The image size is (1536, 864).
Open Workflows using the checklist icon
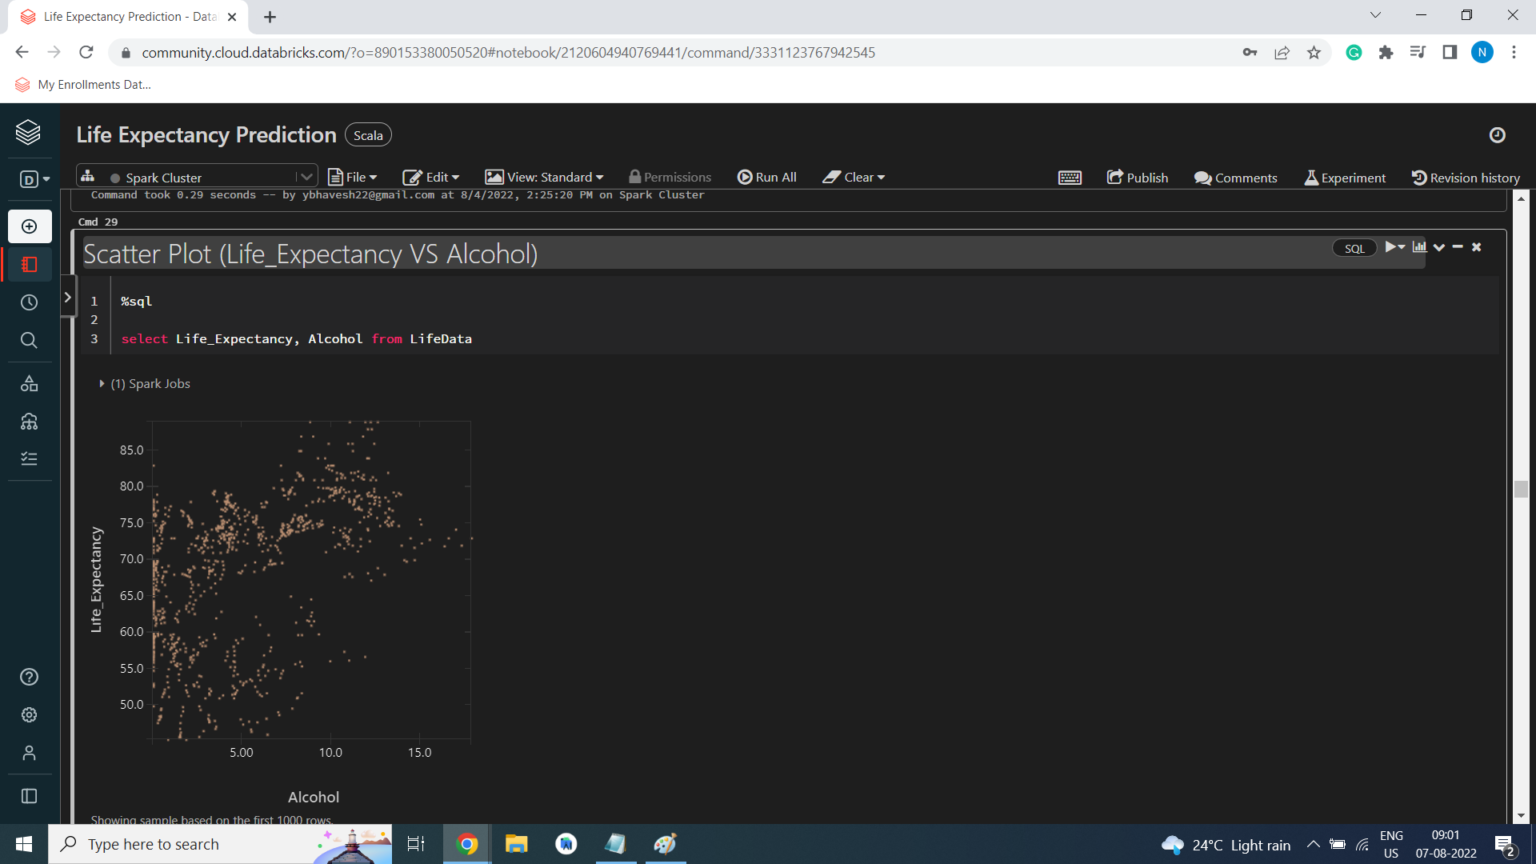[x=29, y=458]
